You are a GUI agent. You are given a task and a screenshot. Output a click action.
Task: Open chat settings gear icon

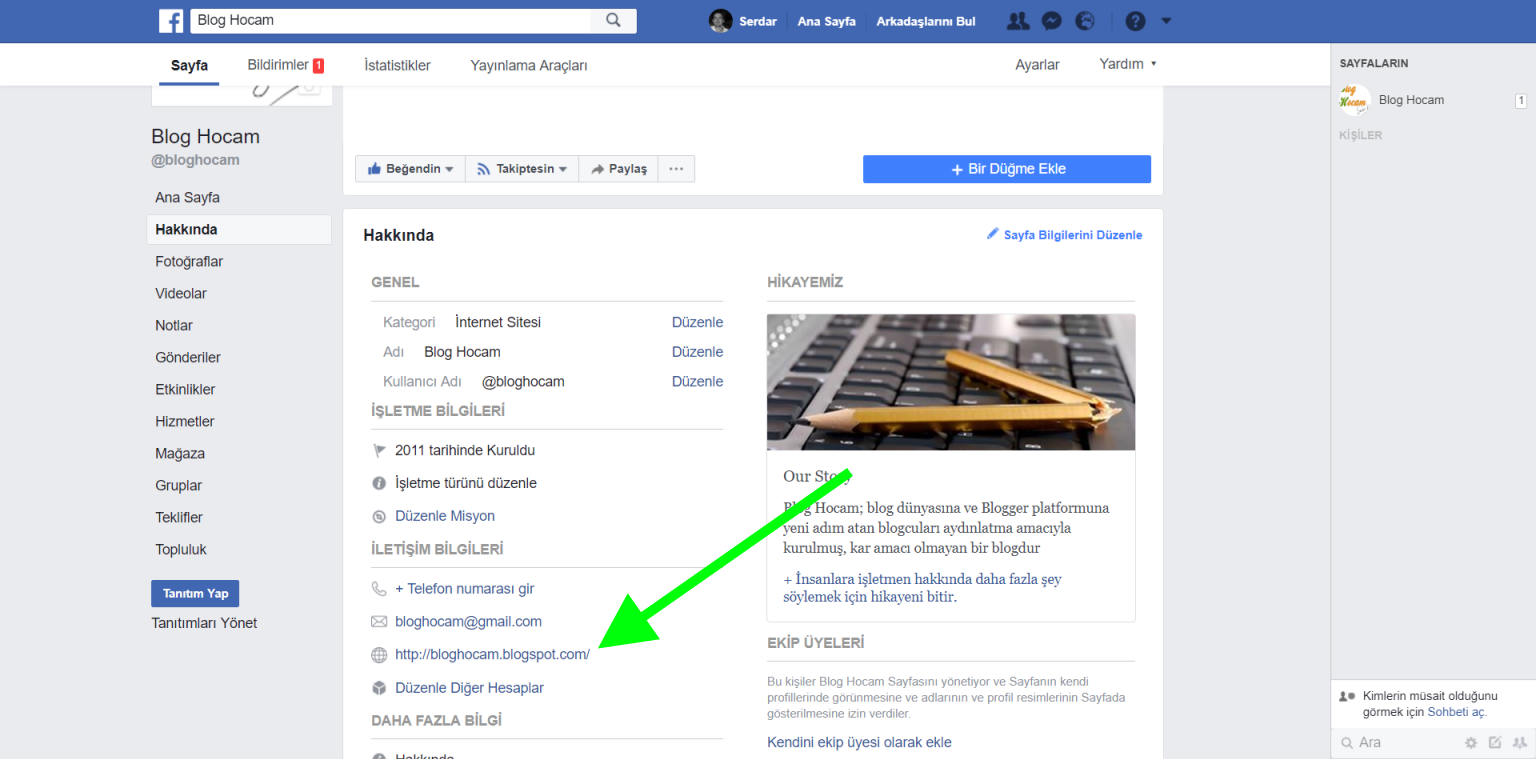pyautogui.click(x=1471, y=742)
